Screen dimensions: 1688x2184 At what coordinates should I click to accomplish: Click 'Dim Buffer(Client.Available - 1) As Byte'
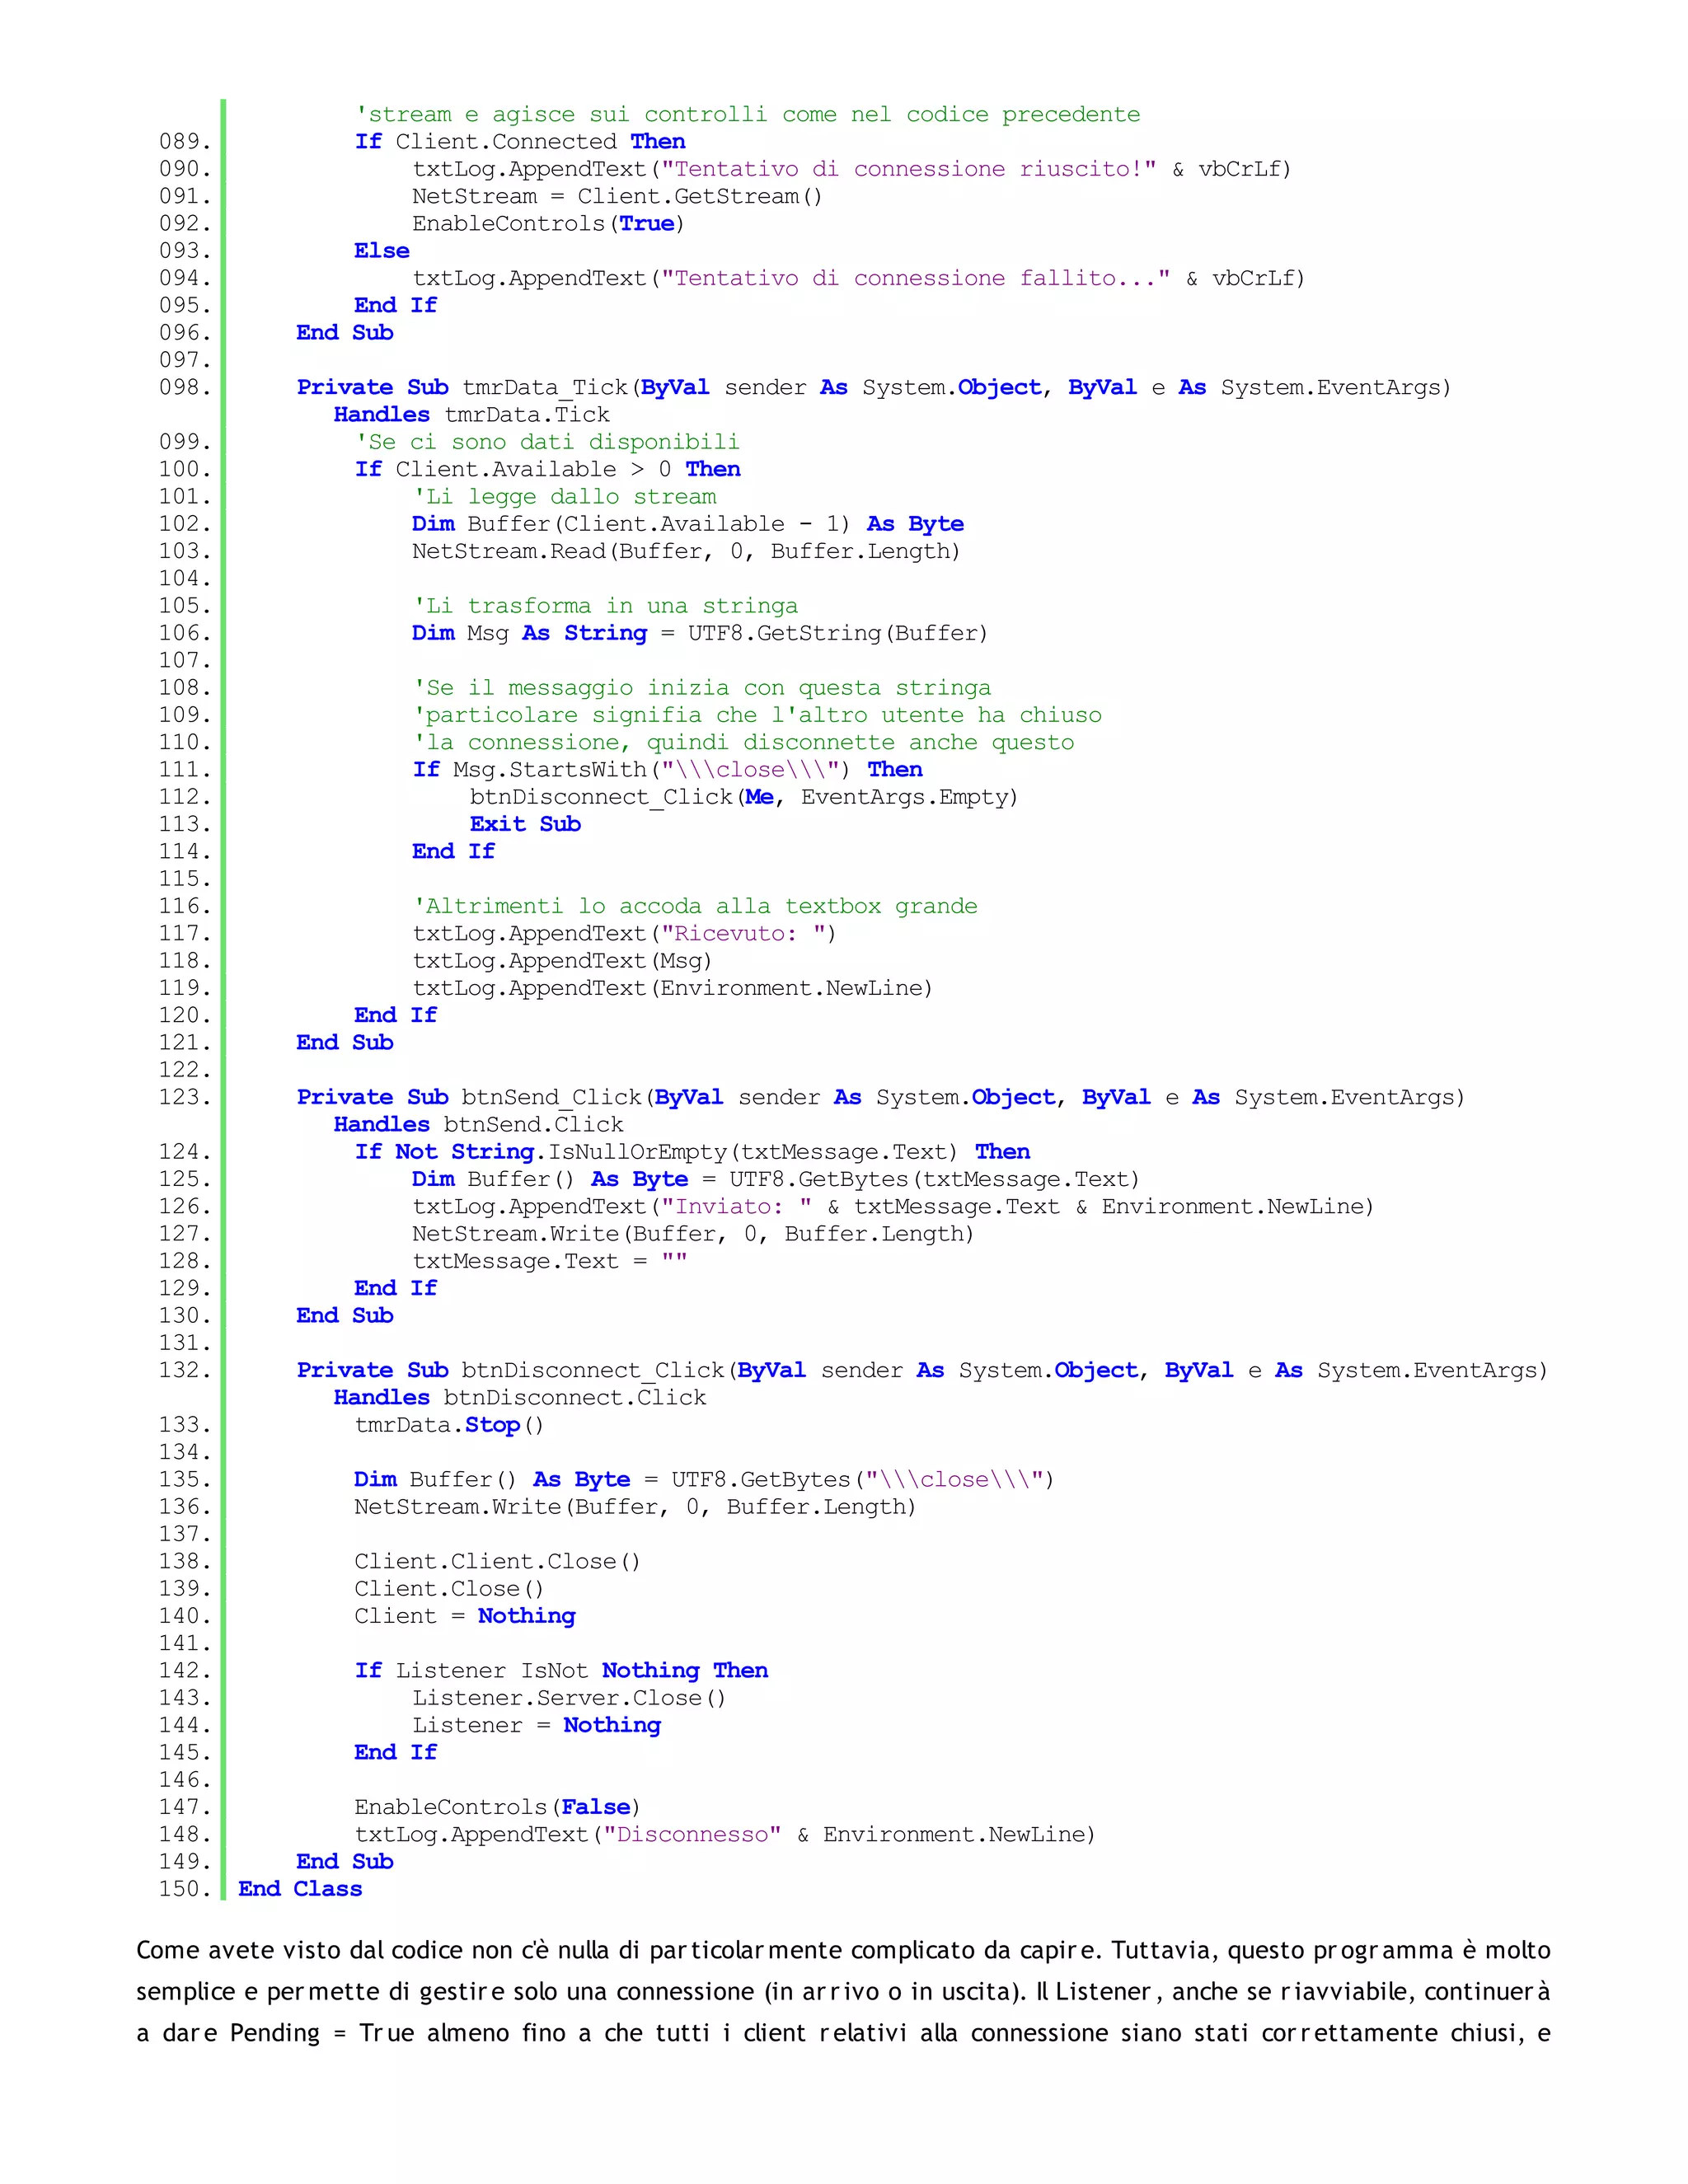[688, 524]
